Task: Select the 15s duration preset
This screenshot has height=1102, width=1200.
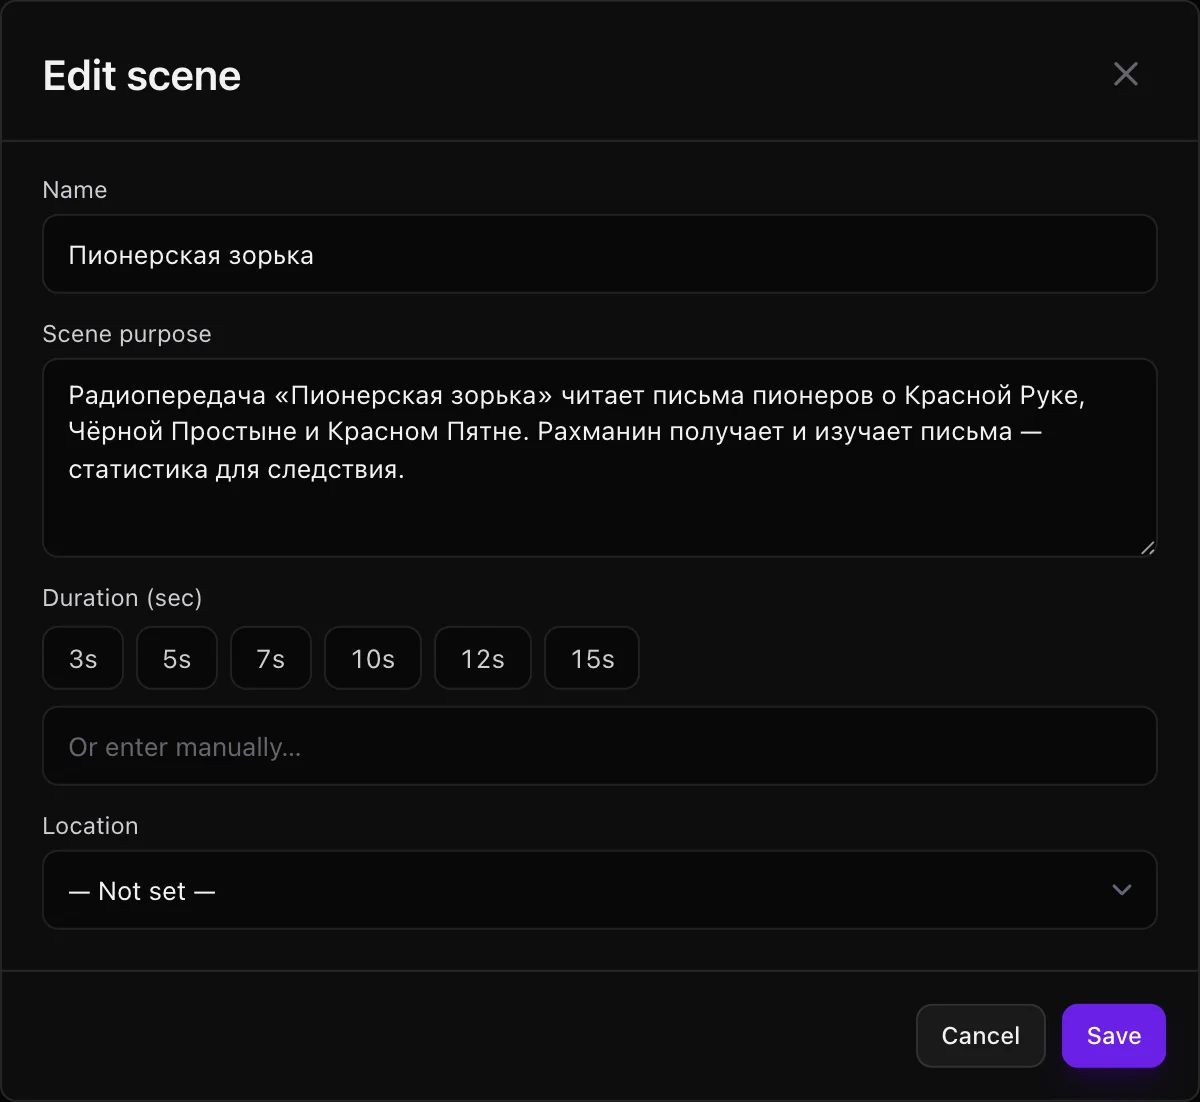Action: [x=592, y=658]
